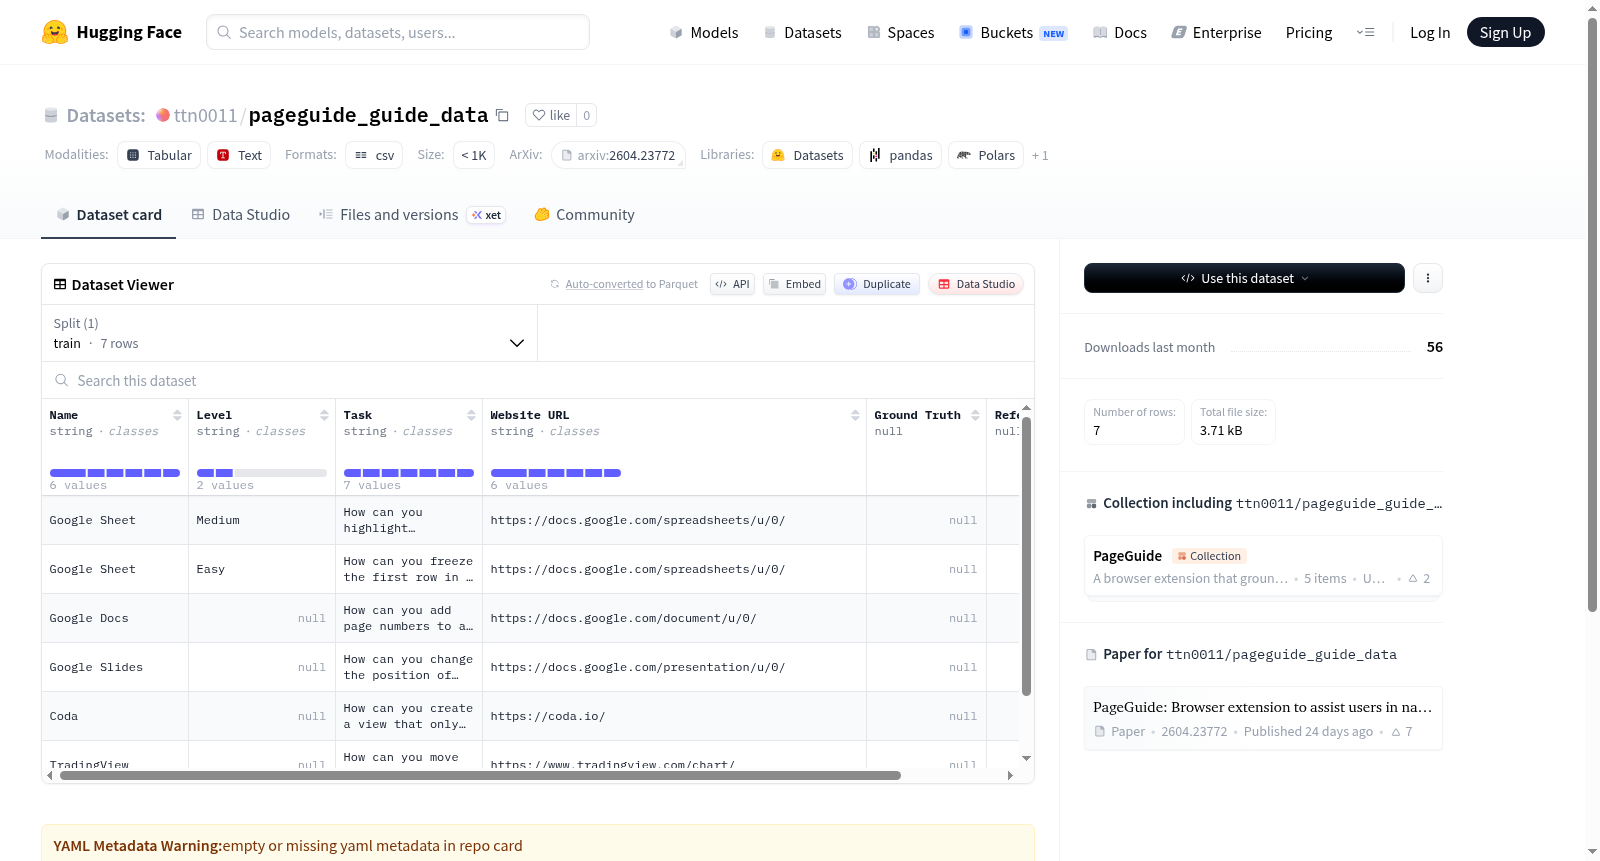Click the Website URL distribution histogram bar

pyautogui.click(x=556, y=473)
